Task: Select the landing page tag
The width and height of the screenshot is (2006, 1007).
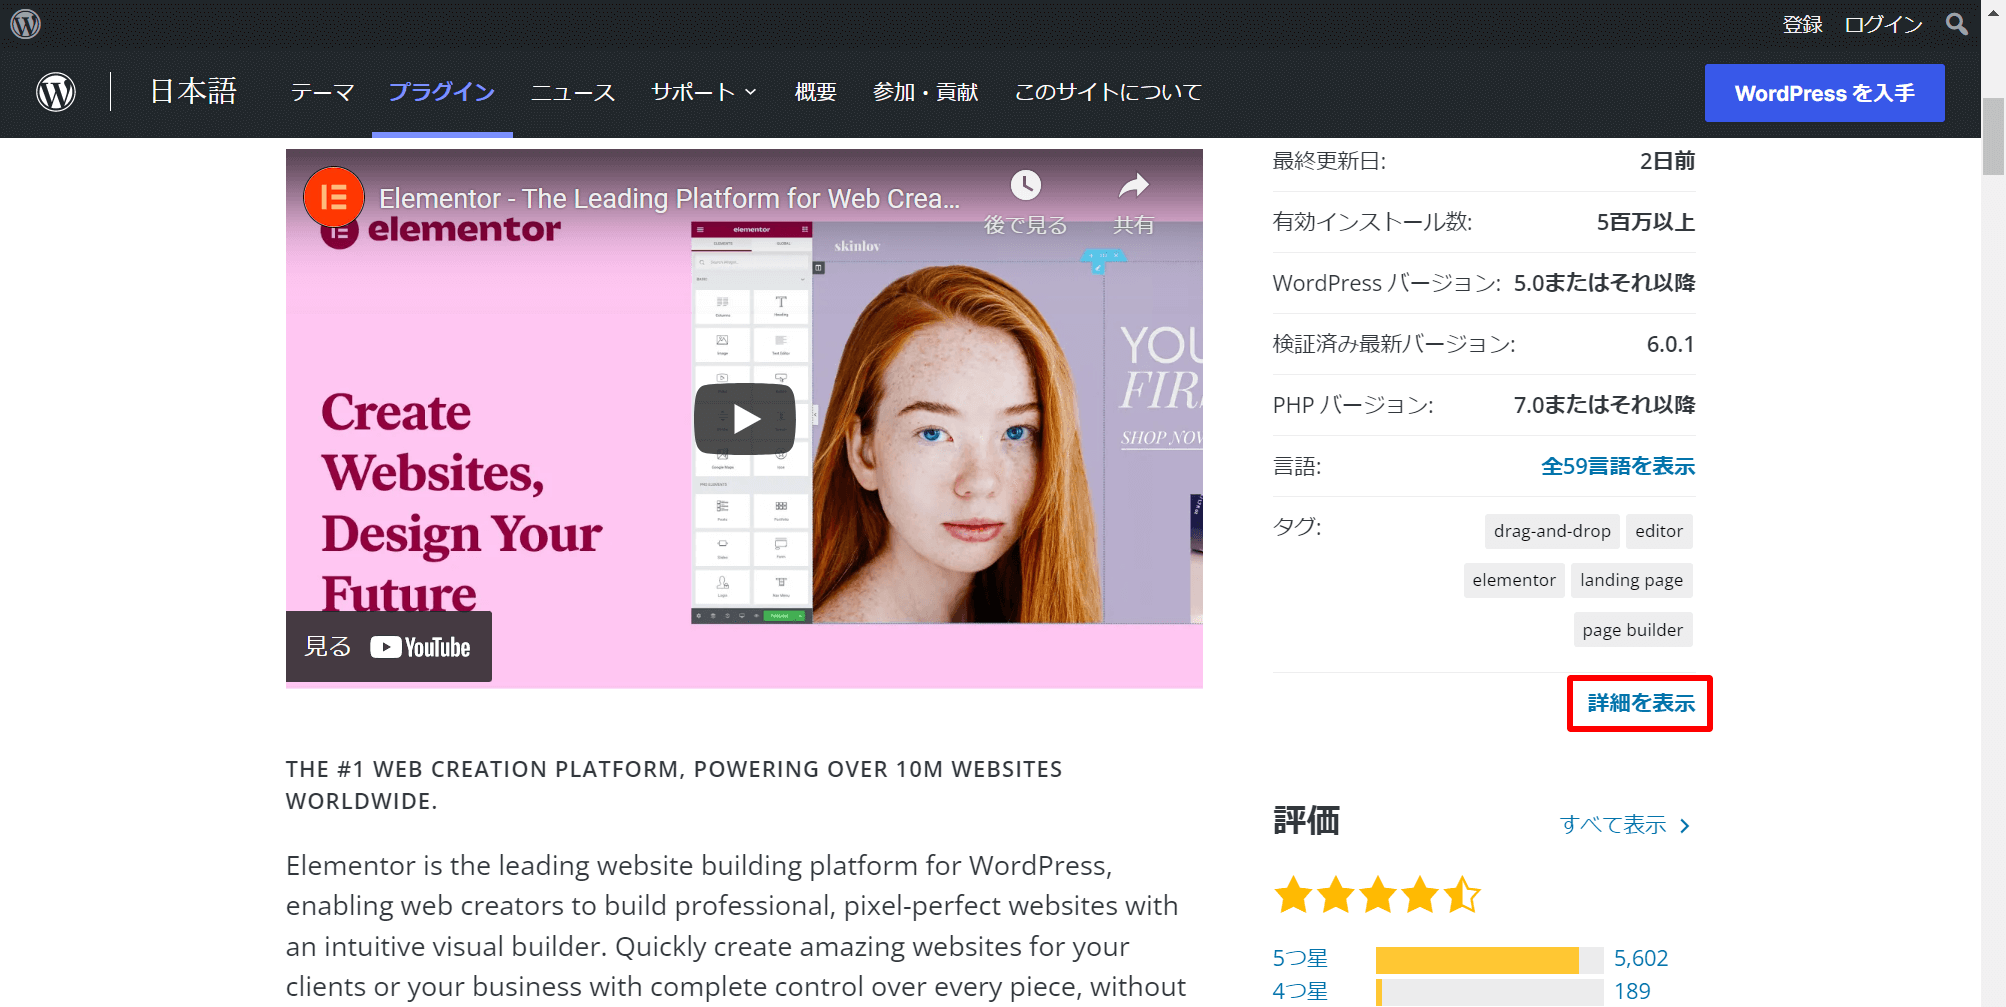Action: pyautogui.click(x=1632, y=580)
